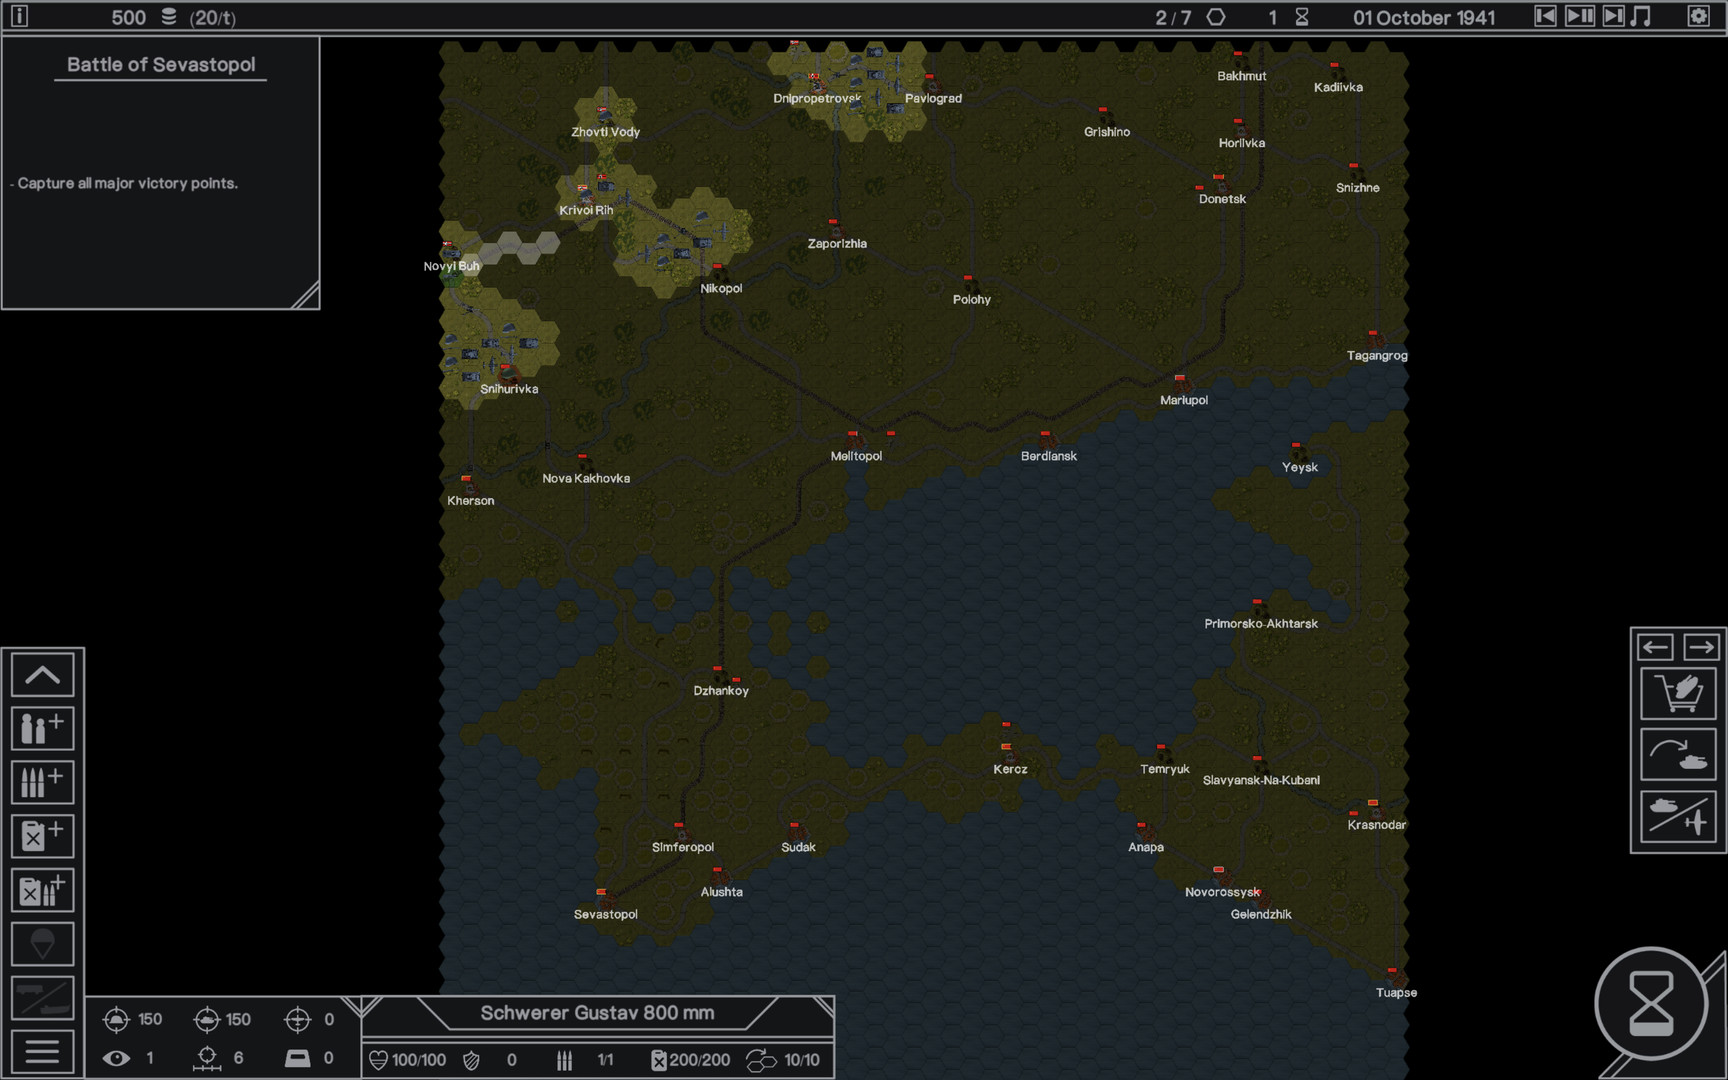Click the paratrooper drop icon

tap(42, 944)
